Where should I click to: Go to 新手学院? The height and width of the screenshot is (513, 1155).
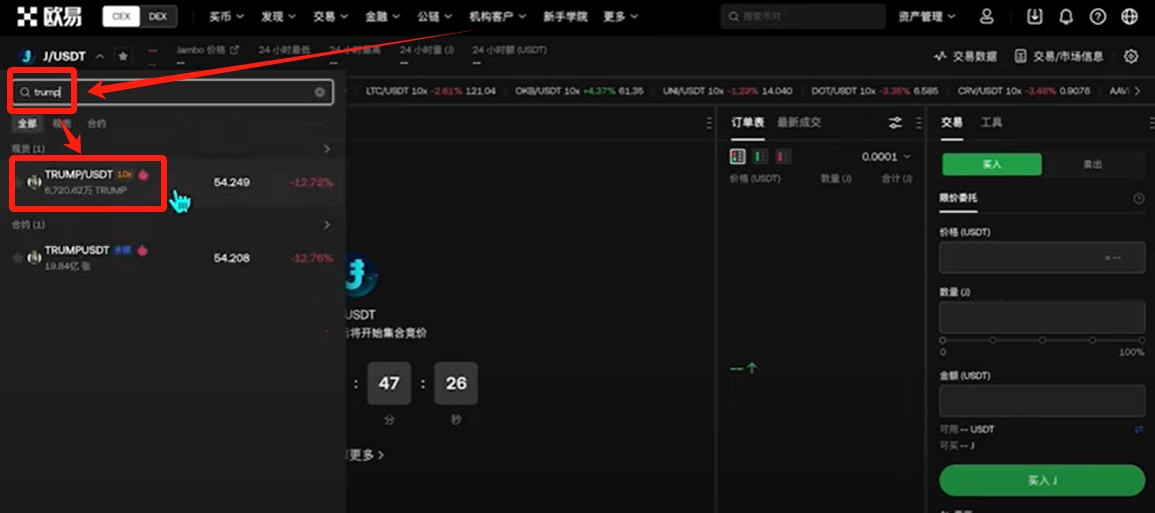click(x=565, y=16)
